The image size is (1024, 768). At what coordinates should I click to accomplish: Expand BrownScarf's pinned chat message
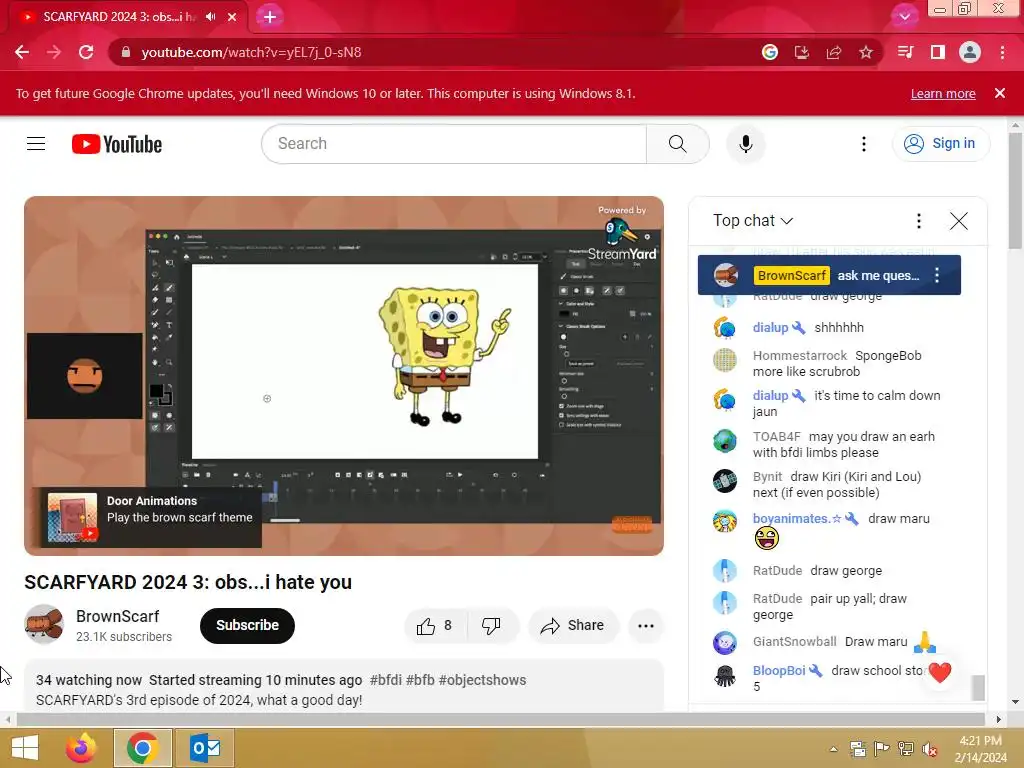(x=829, y=275)
